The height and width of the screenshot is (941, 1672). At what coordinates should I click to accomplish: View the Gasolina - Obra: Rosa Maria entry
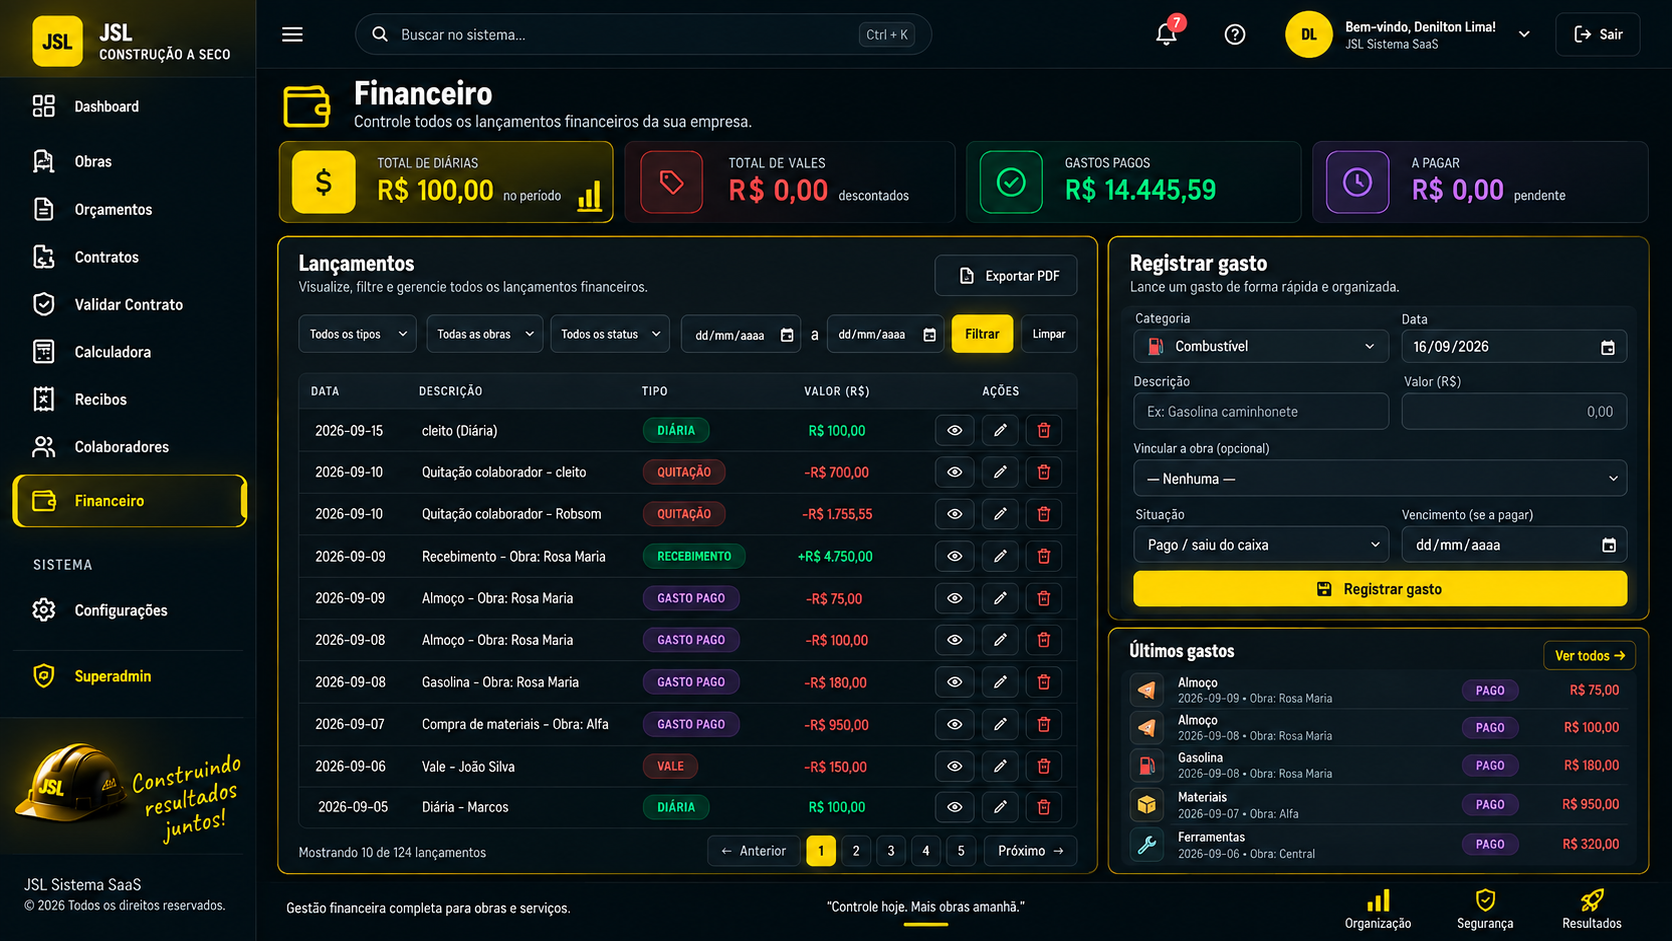tap(955, 682)
